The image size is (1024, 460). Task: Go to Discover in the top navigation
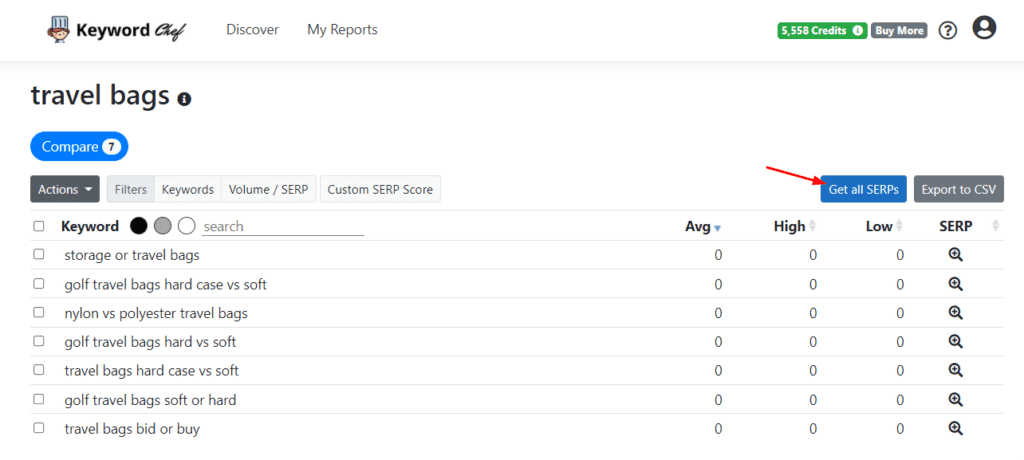click(x=252, y=30)
